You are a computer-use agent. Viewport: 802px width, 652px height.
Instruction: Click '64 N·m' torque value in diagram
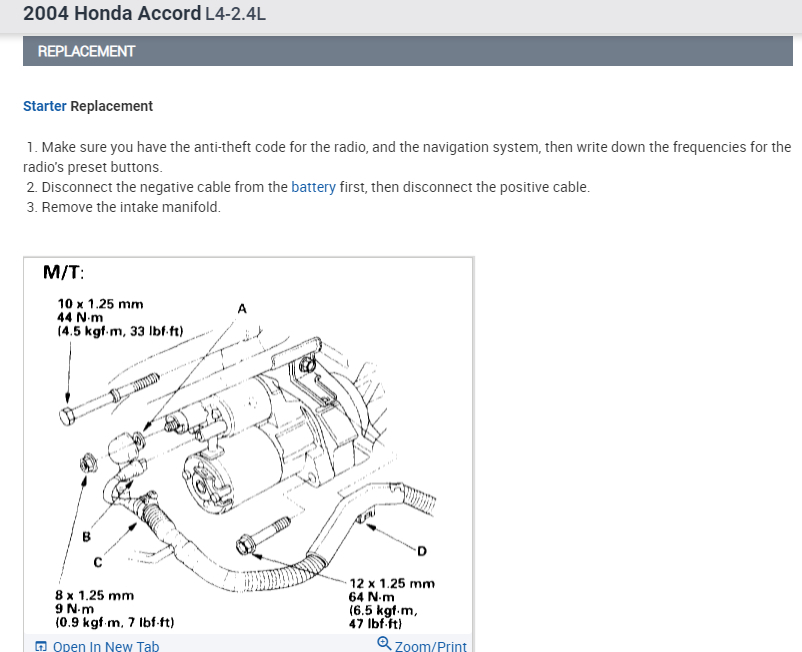tap(371, 597)
